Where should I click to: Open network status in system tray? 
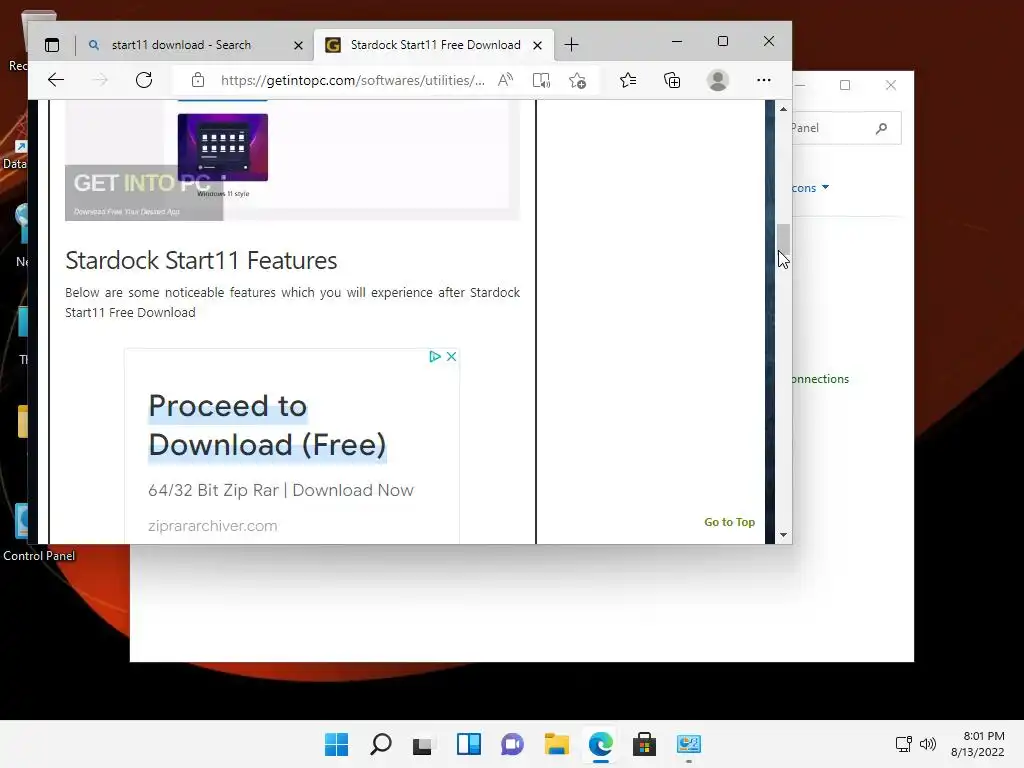[904, 744]
